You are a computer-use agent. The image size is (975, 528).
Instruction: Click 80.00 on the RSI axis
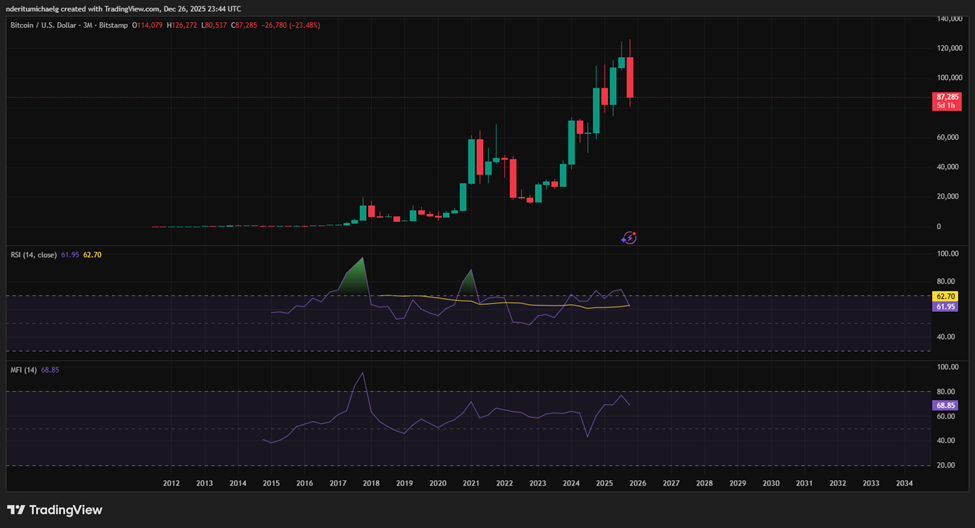pyautogui.click(x=948, y=282)
